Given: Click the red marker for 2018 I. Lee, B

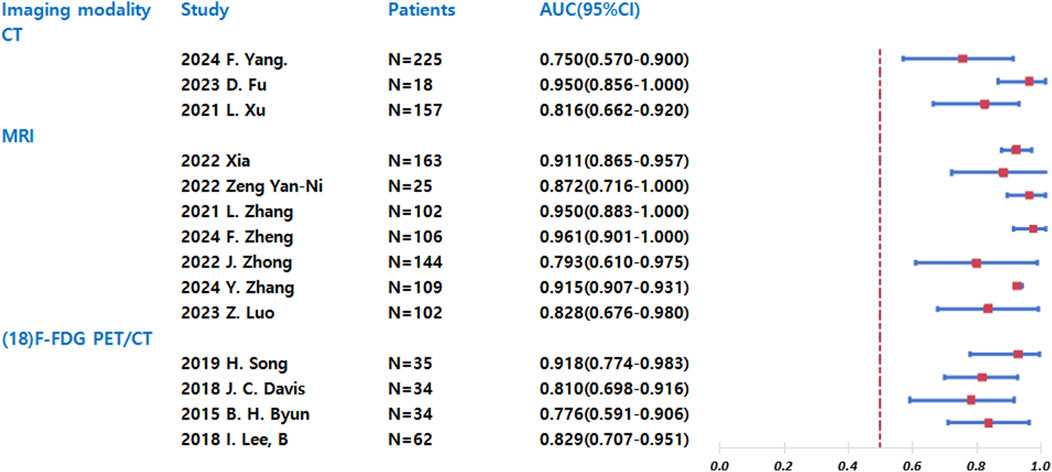Looking at the screenshot, I should [988, 423].
